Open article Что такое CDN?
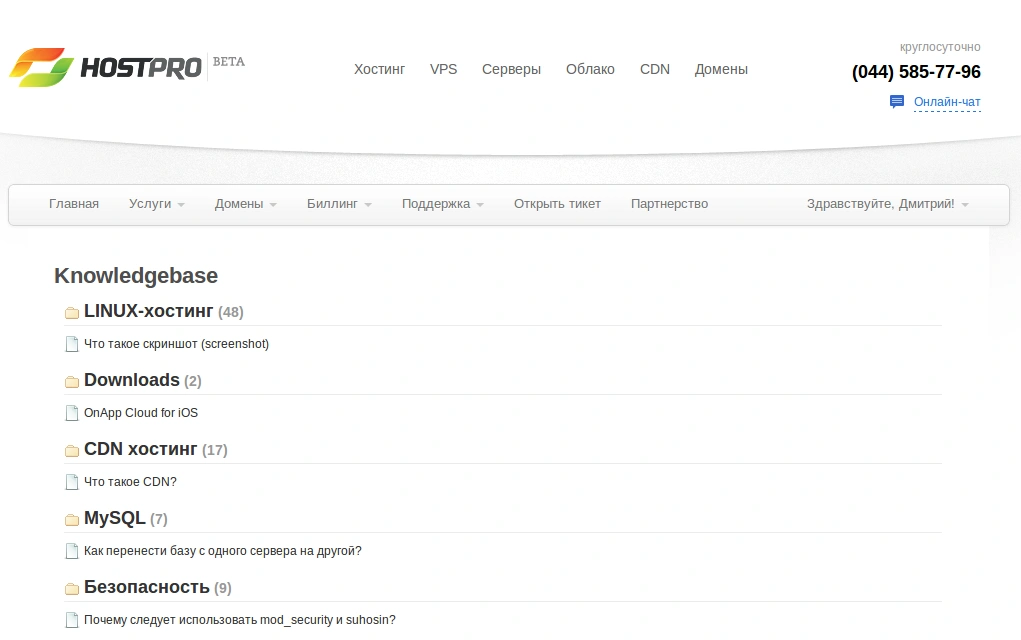 click(x=130, y=482)
